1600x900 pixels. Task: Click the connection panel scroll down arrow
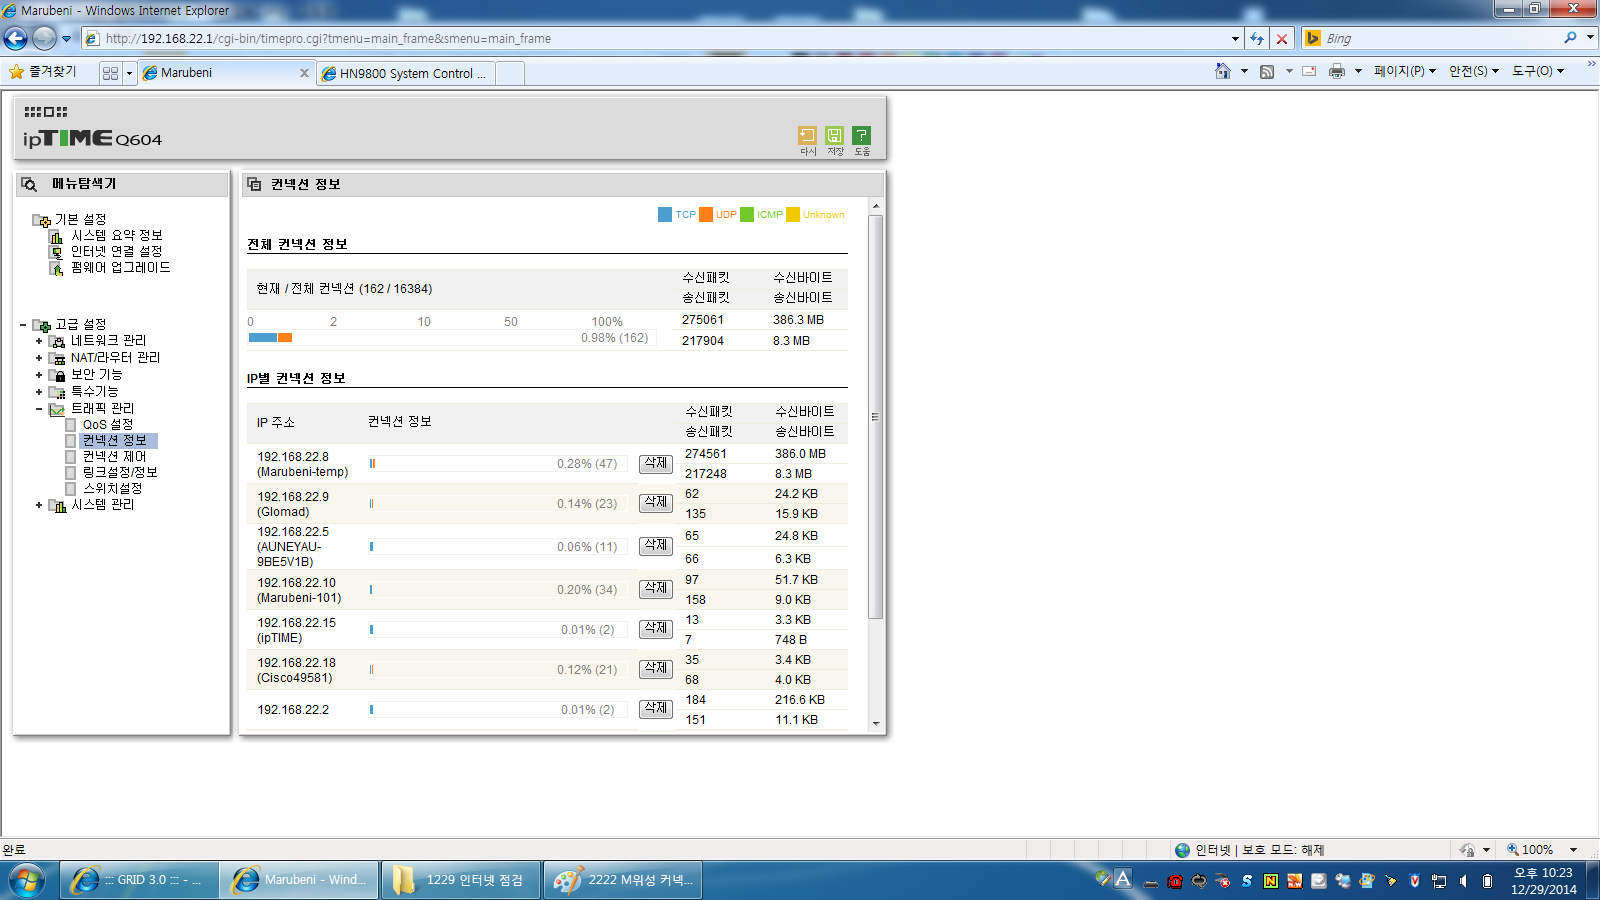[876, 723]
